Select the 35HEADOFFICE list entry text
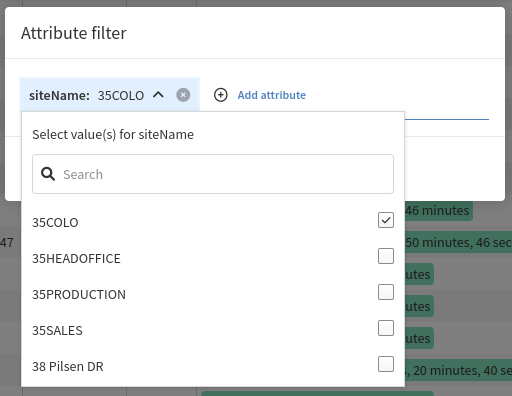The height and width of the screenshot is (396, 512). [76, 258]
